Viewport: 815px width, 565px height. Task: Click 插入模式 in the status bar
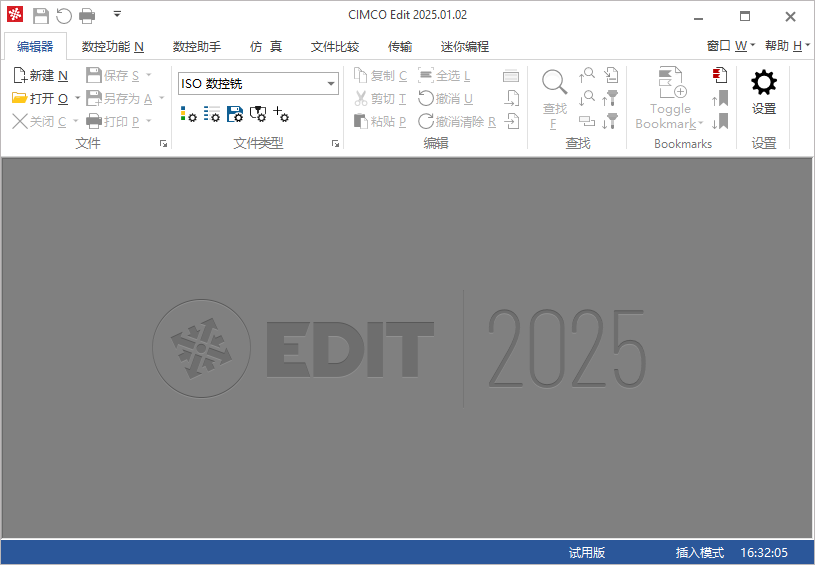tap(700, 553)
